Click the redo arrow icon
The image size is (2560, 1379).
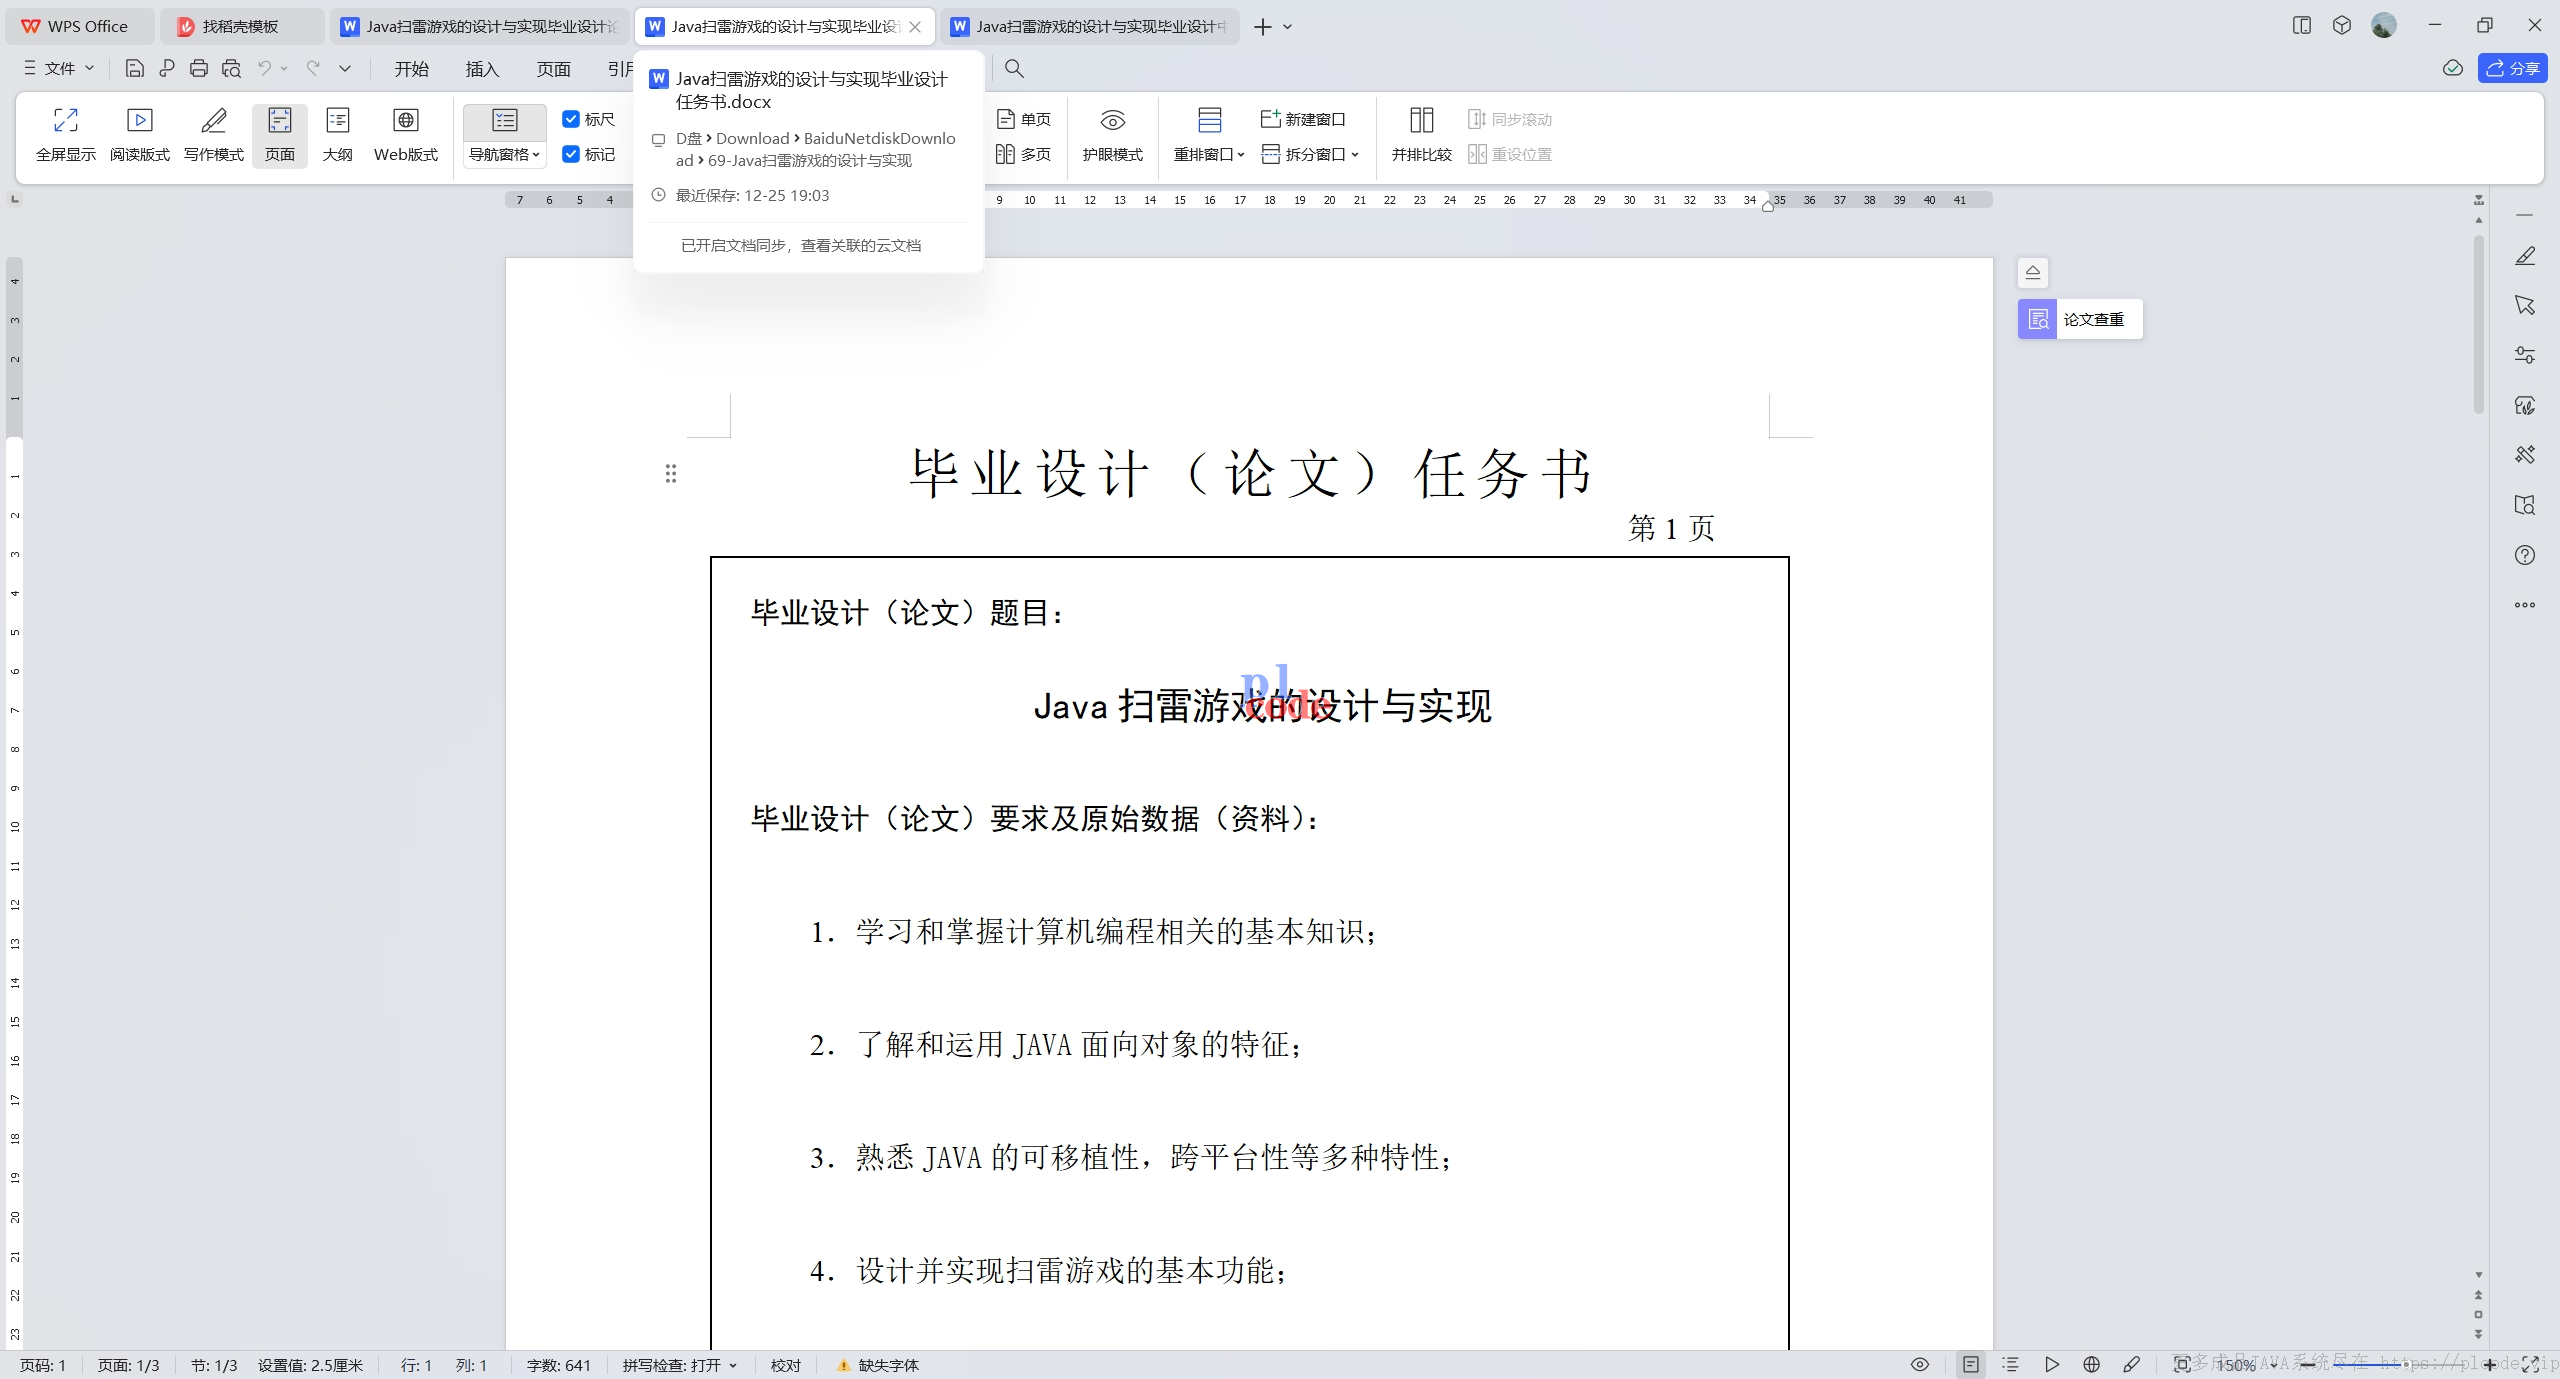pyautogui.click(x=313, y=68)
